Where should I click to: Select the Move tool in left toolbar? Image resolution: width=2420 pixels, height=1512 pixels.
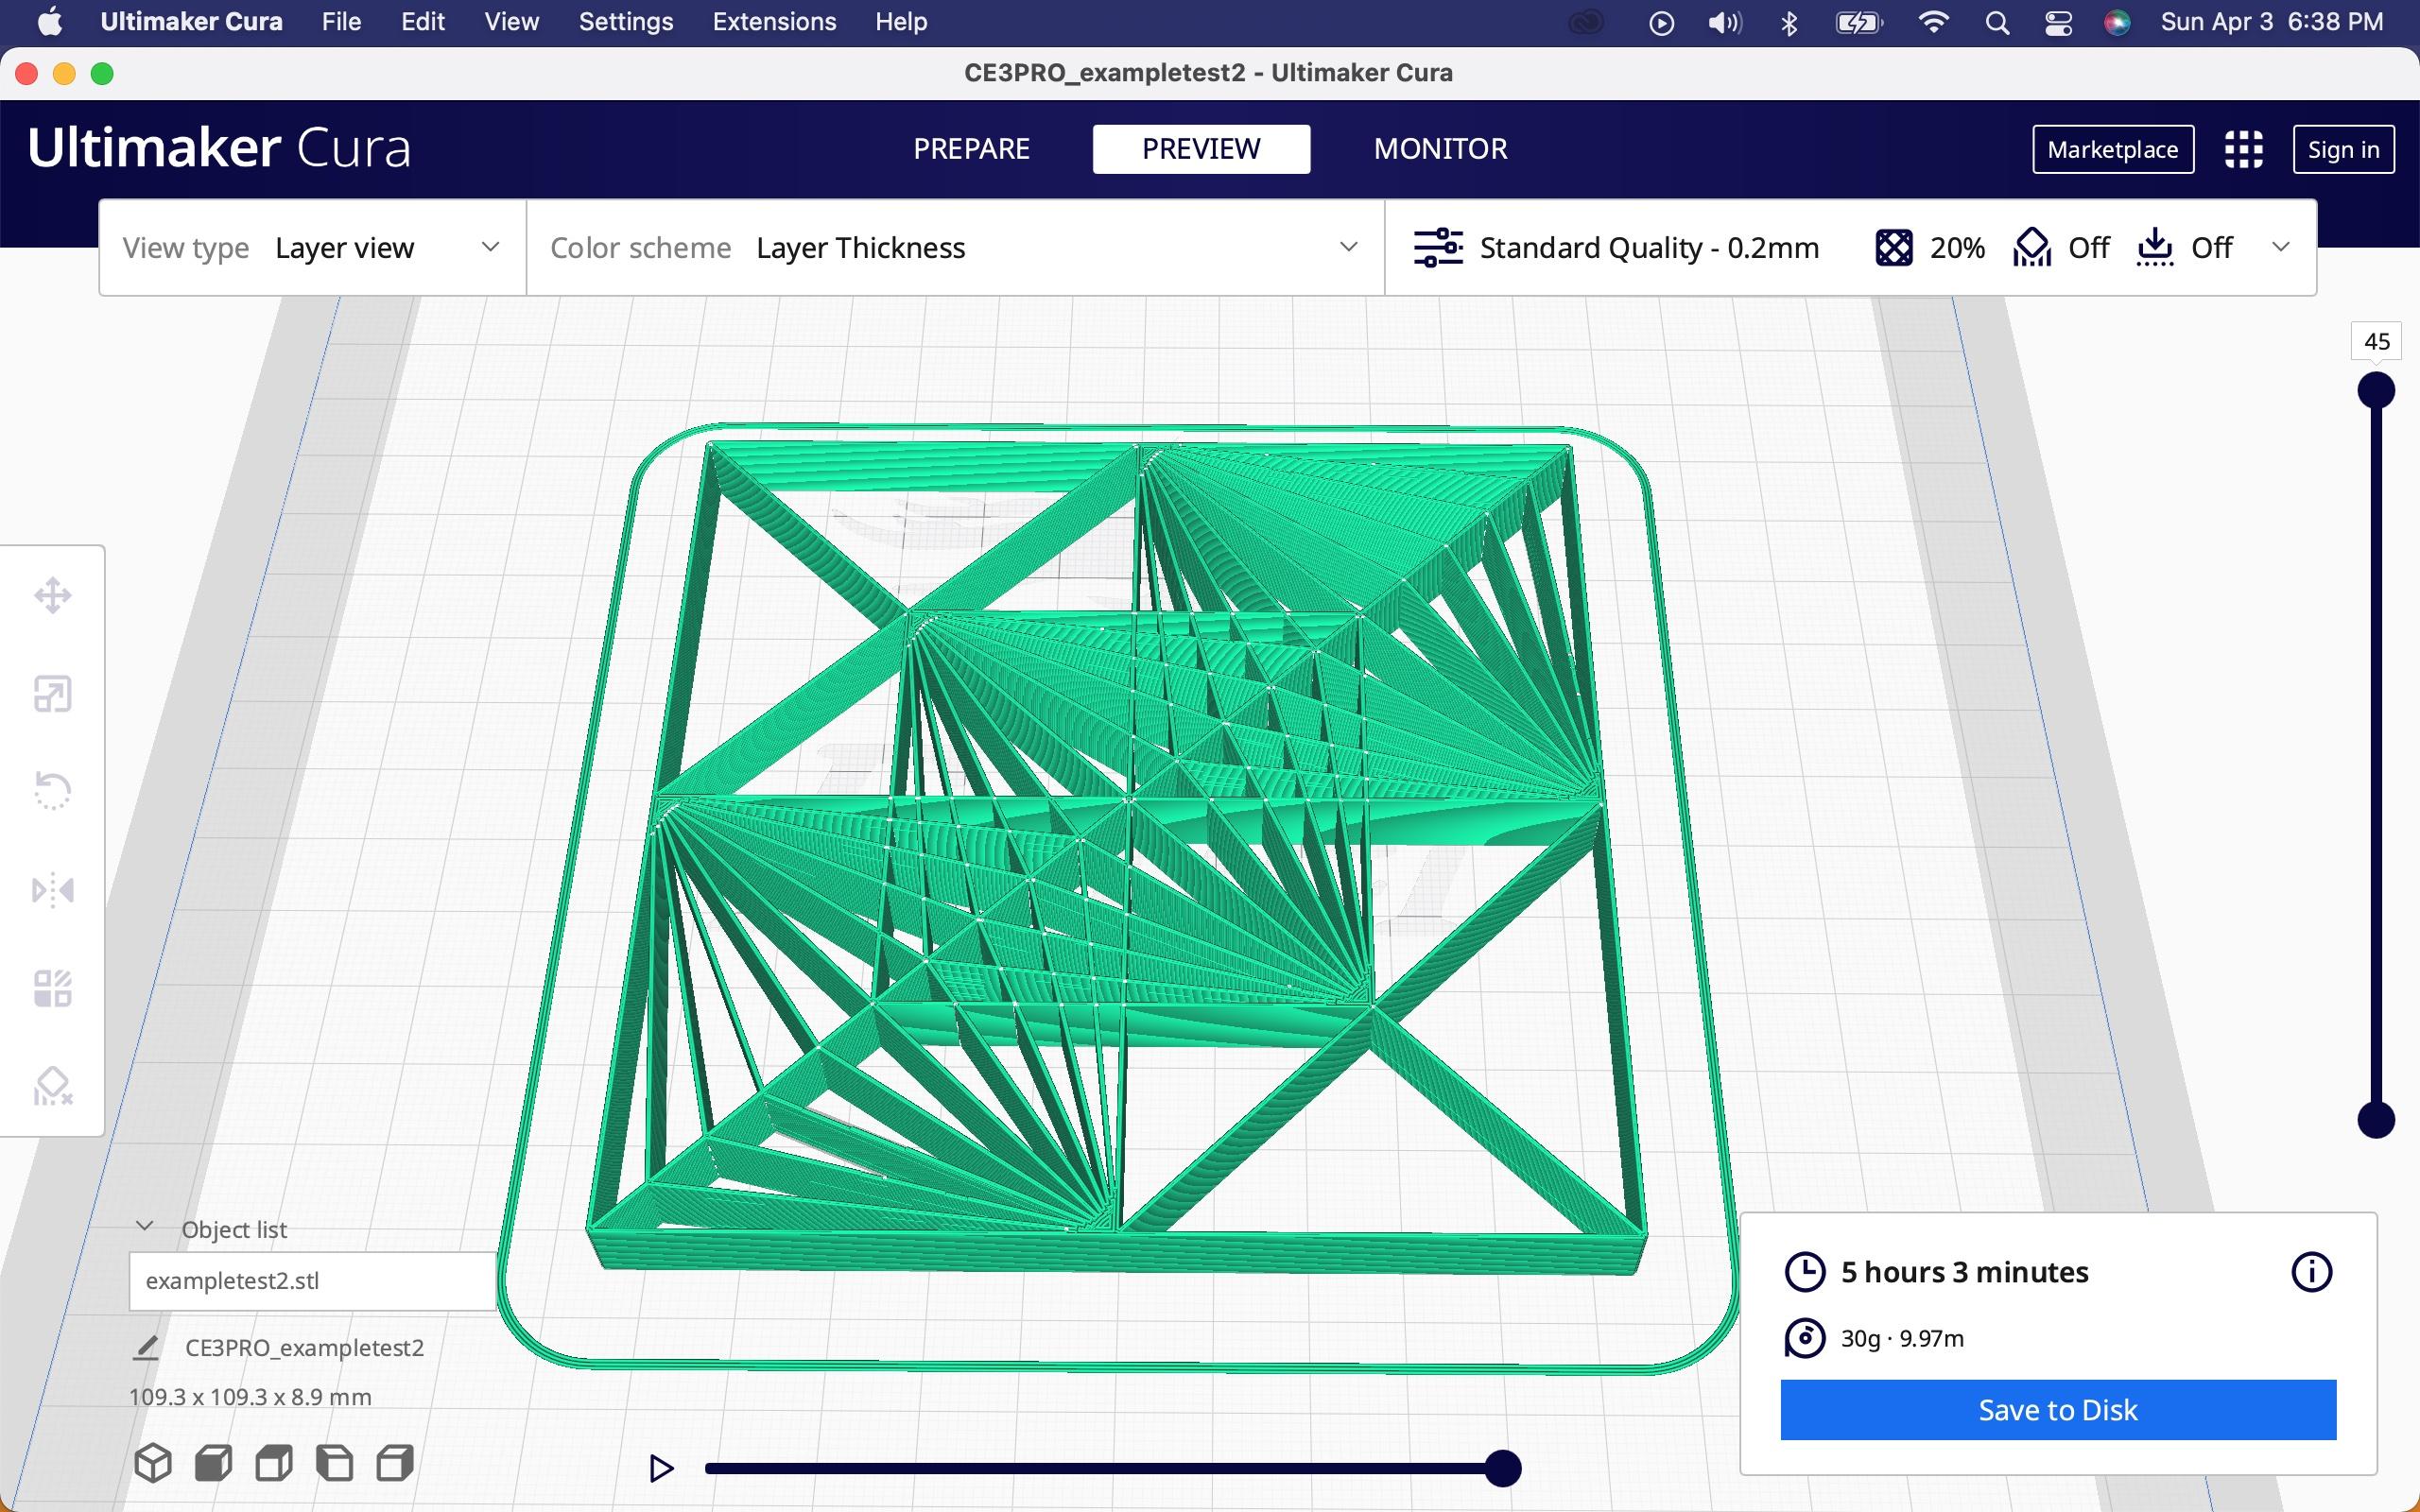tap(52, 595)
